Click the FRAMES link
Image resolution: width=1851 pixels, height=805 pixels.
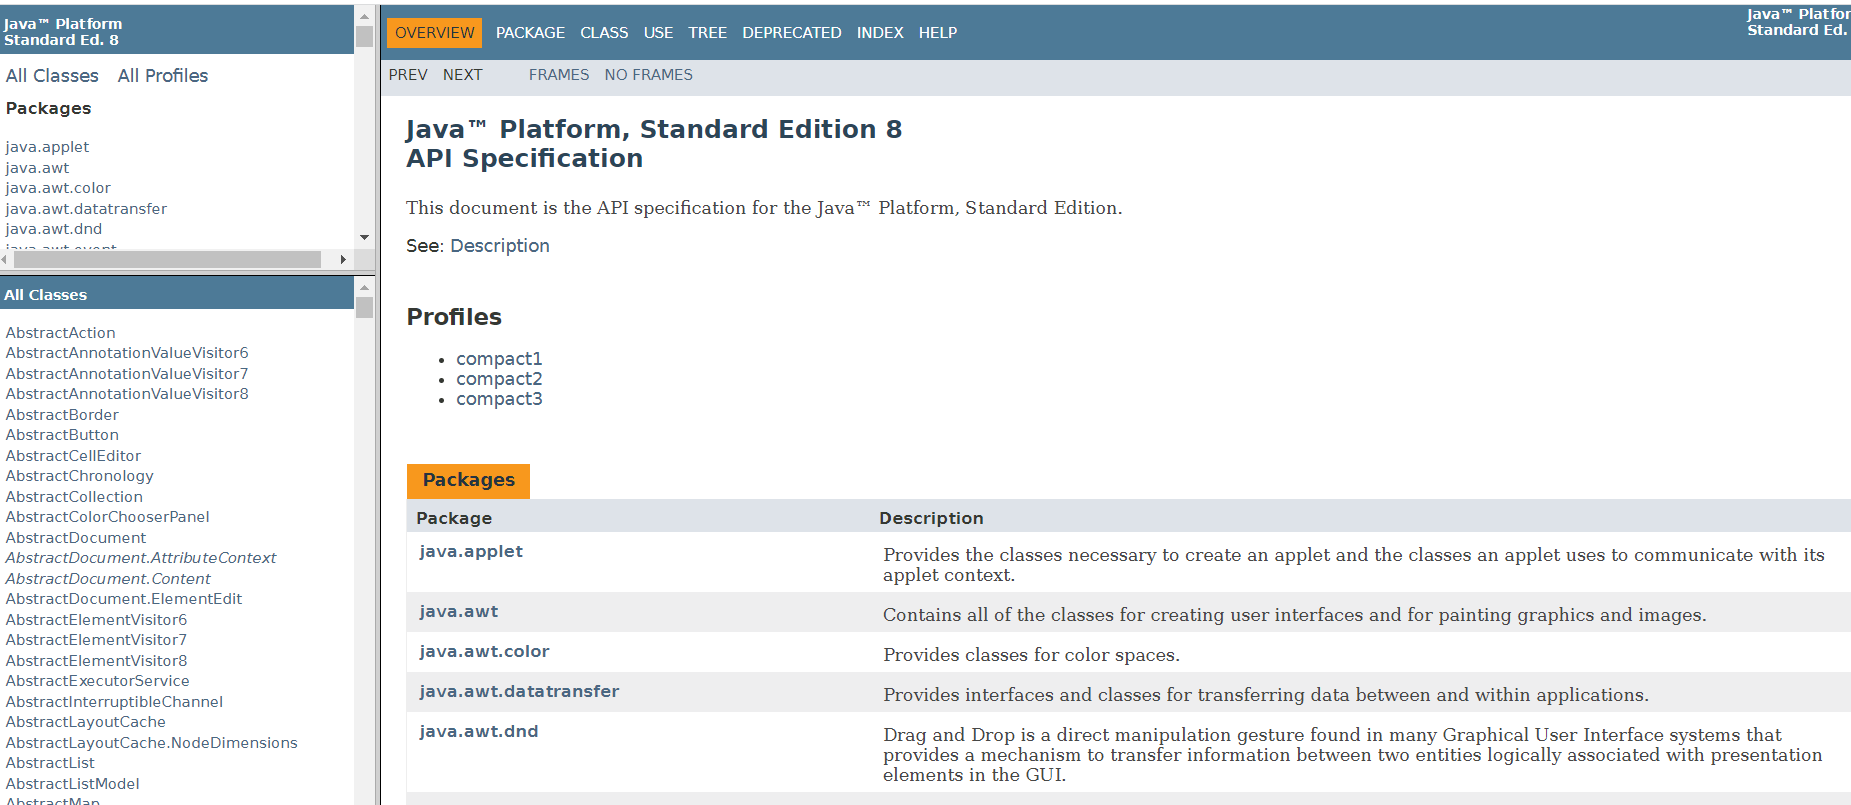pos(559,75)
